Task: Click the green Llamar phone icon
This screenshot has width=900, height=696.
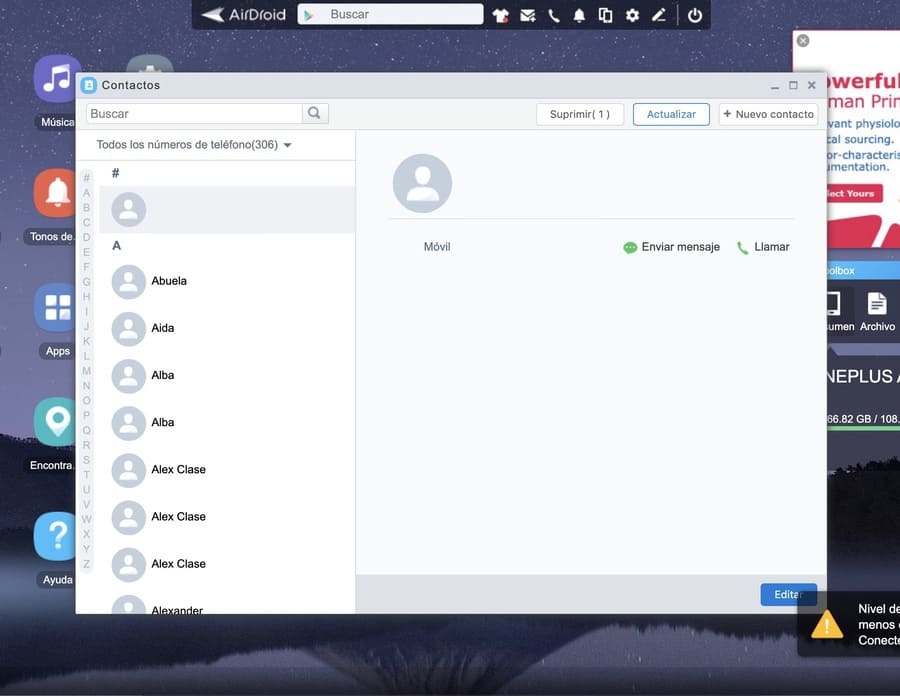Action: pyautogui.click(x=742, y=247)
